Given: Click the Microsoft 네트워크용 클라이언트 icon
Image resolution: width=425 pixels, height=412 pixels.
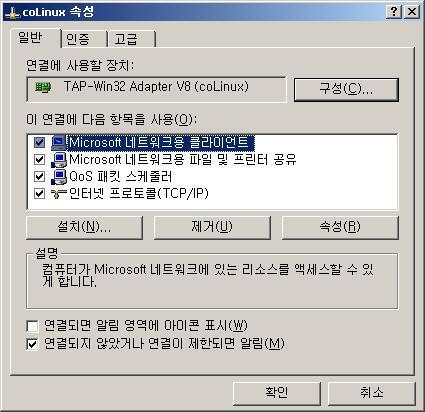Looking at the screenshot, I should tap(59, 143).
